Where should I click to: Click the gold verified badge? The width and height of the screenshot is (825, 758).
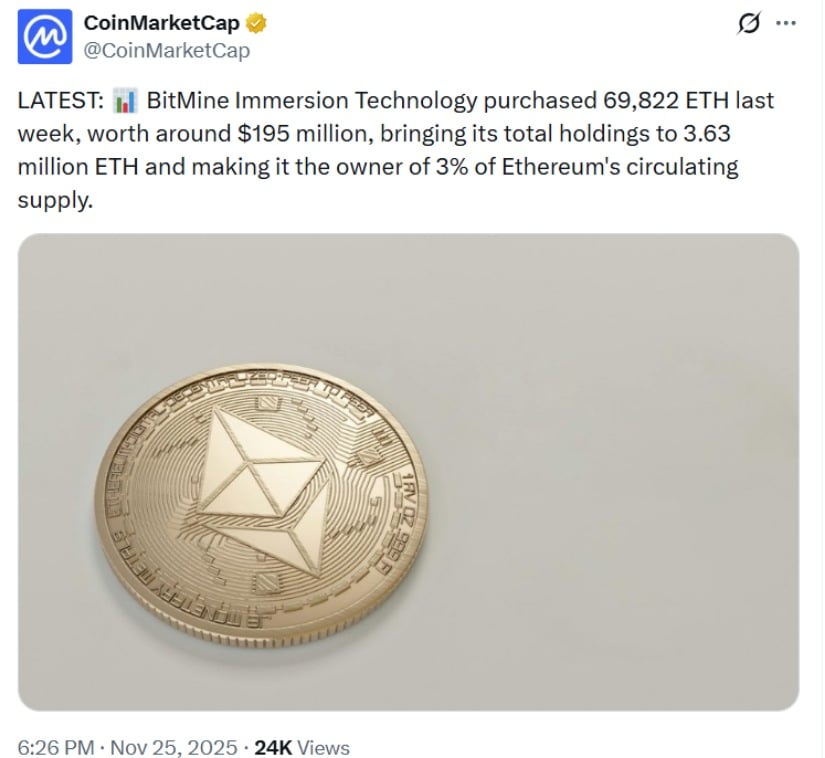(256, 24)
